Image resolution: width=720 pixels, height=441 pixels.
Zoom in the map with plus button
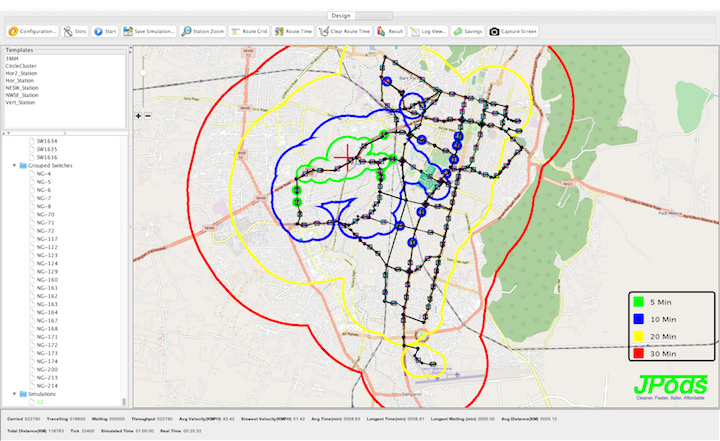click(x=139, y=116)
